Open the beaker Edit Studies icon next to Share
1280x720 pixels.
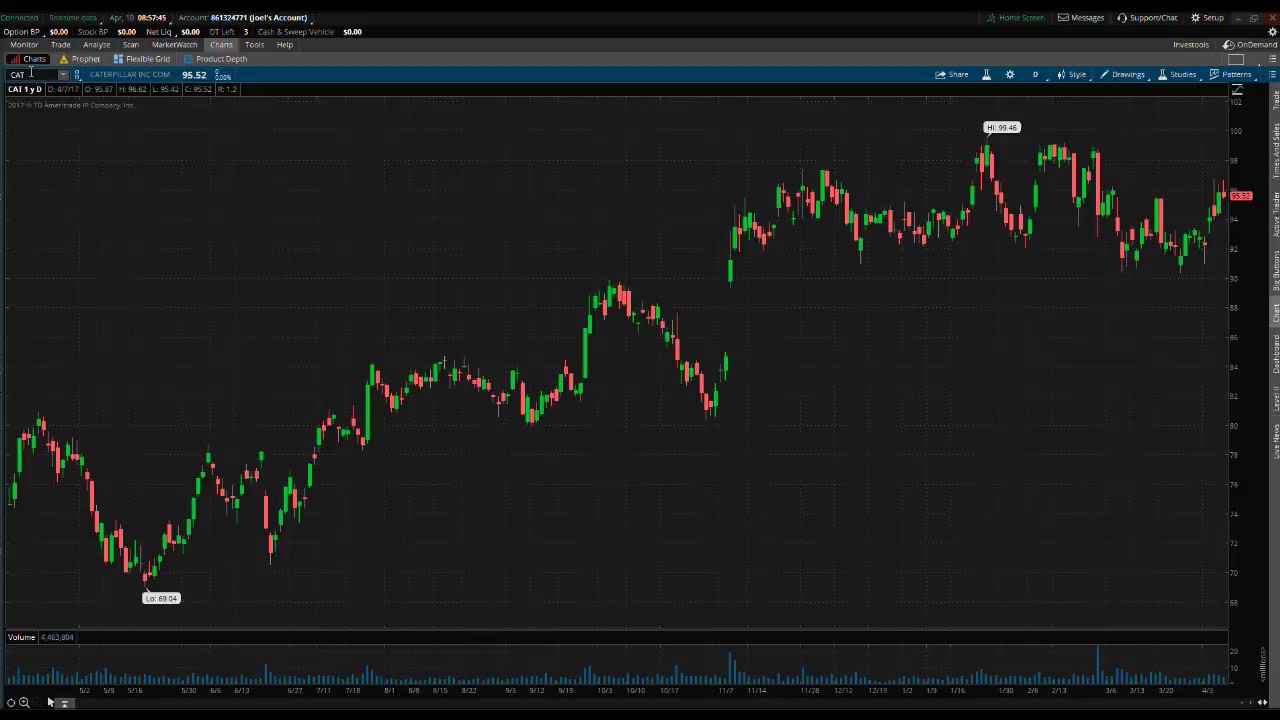pos(986,75)
